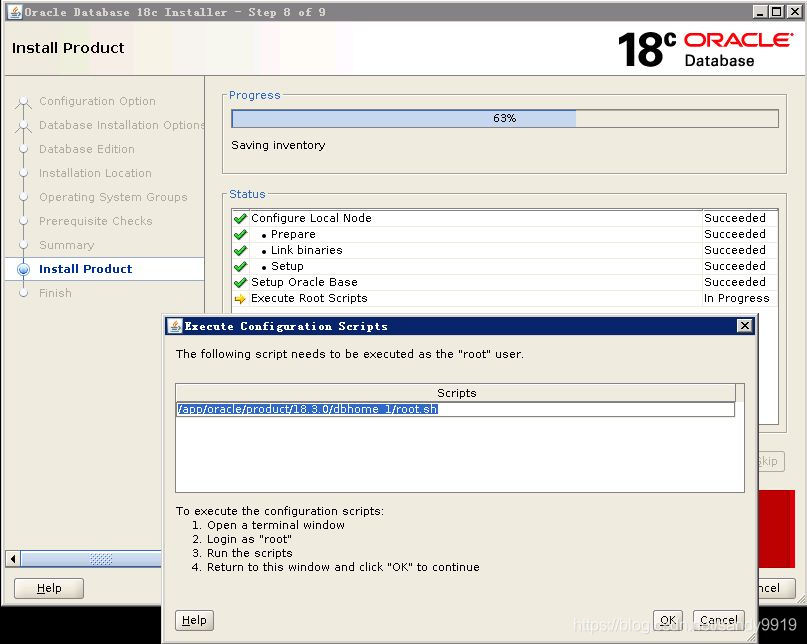
Task: Select the Finish step in sidebar
Action: [55, 293]
